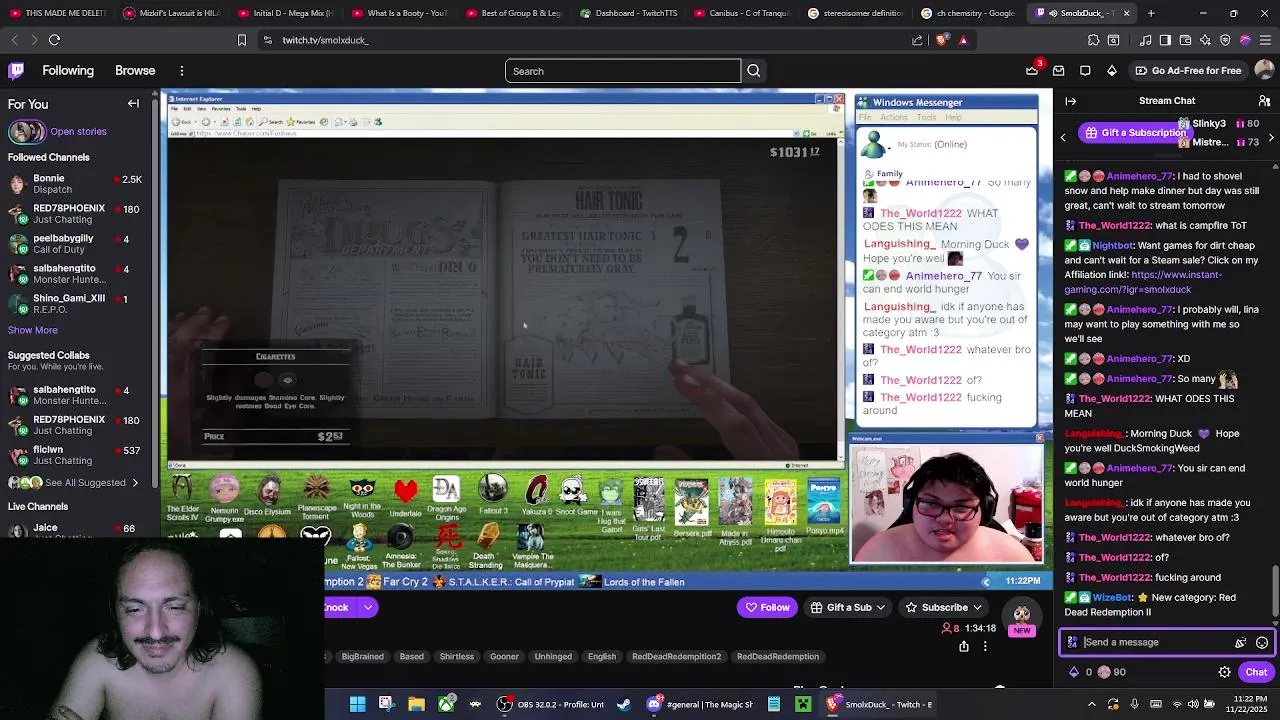Expand the Subscribe dropdown arrow

[977, 607]
